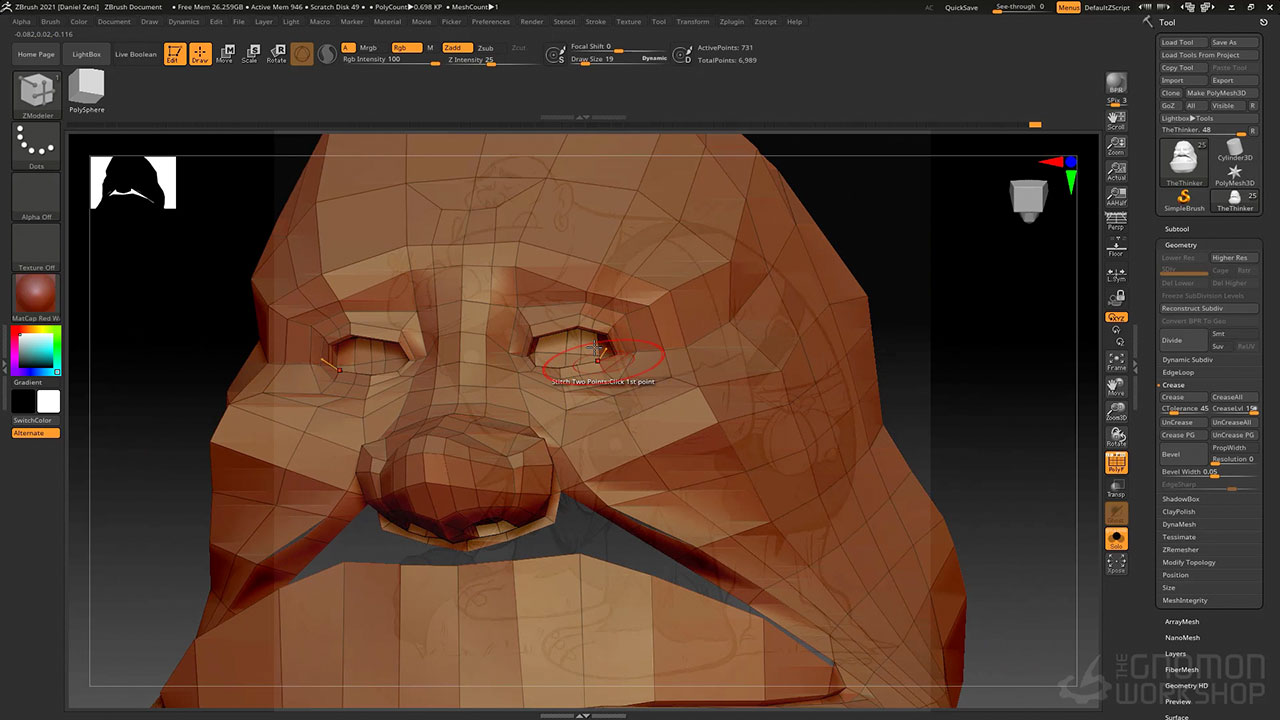Select the Scale tool icon
This screenshot has height=720, width=1280.
click(250, 54)
